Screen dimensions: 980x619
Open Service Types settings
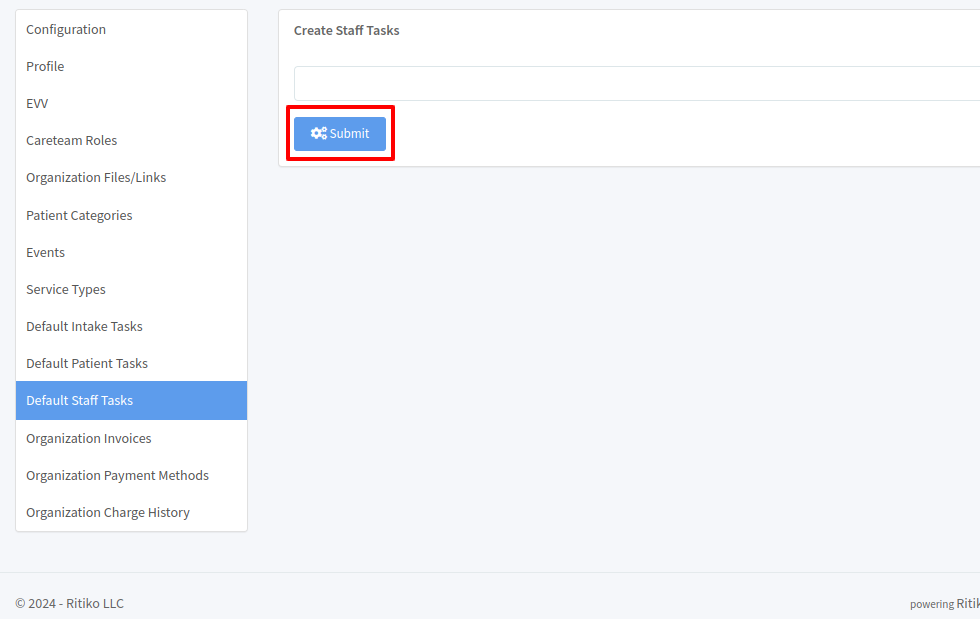click(66, 290)
